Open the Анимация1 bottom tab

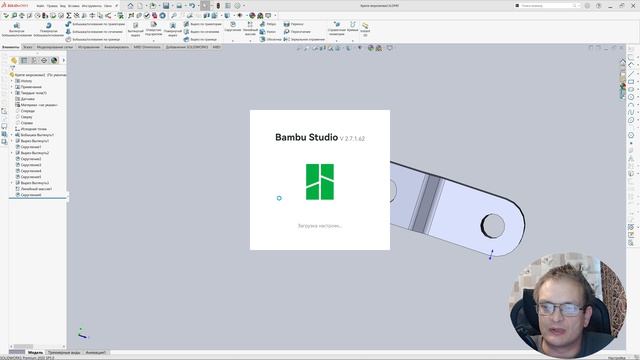96,352
